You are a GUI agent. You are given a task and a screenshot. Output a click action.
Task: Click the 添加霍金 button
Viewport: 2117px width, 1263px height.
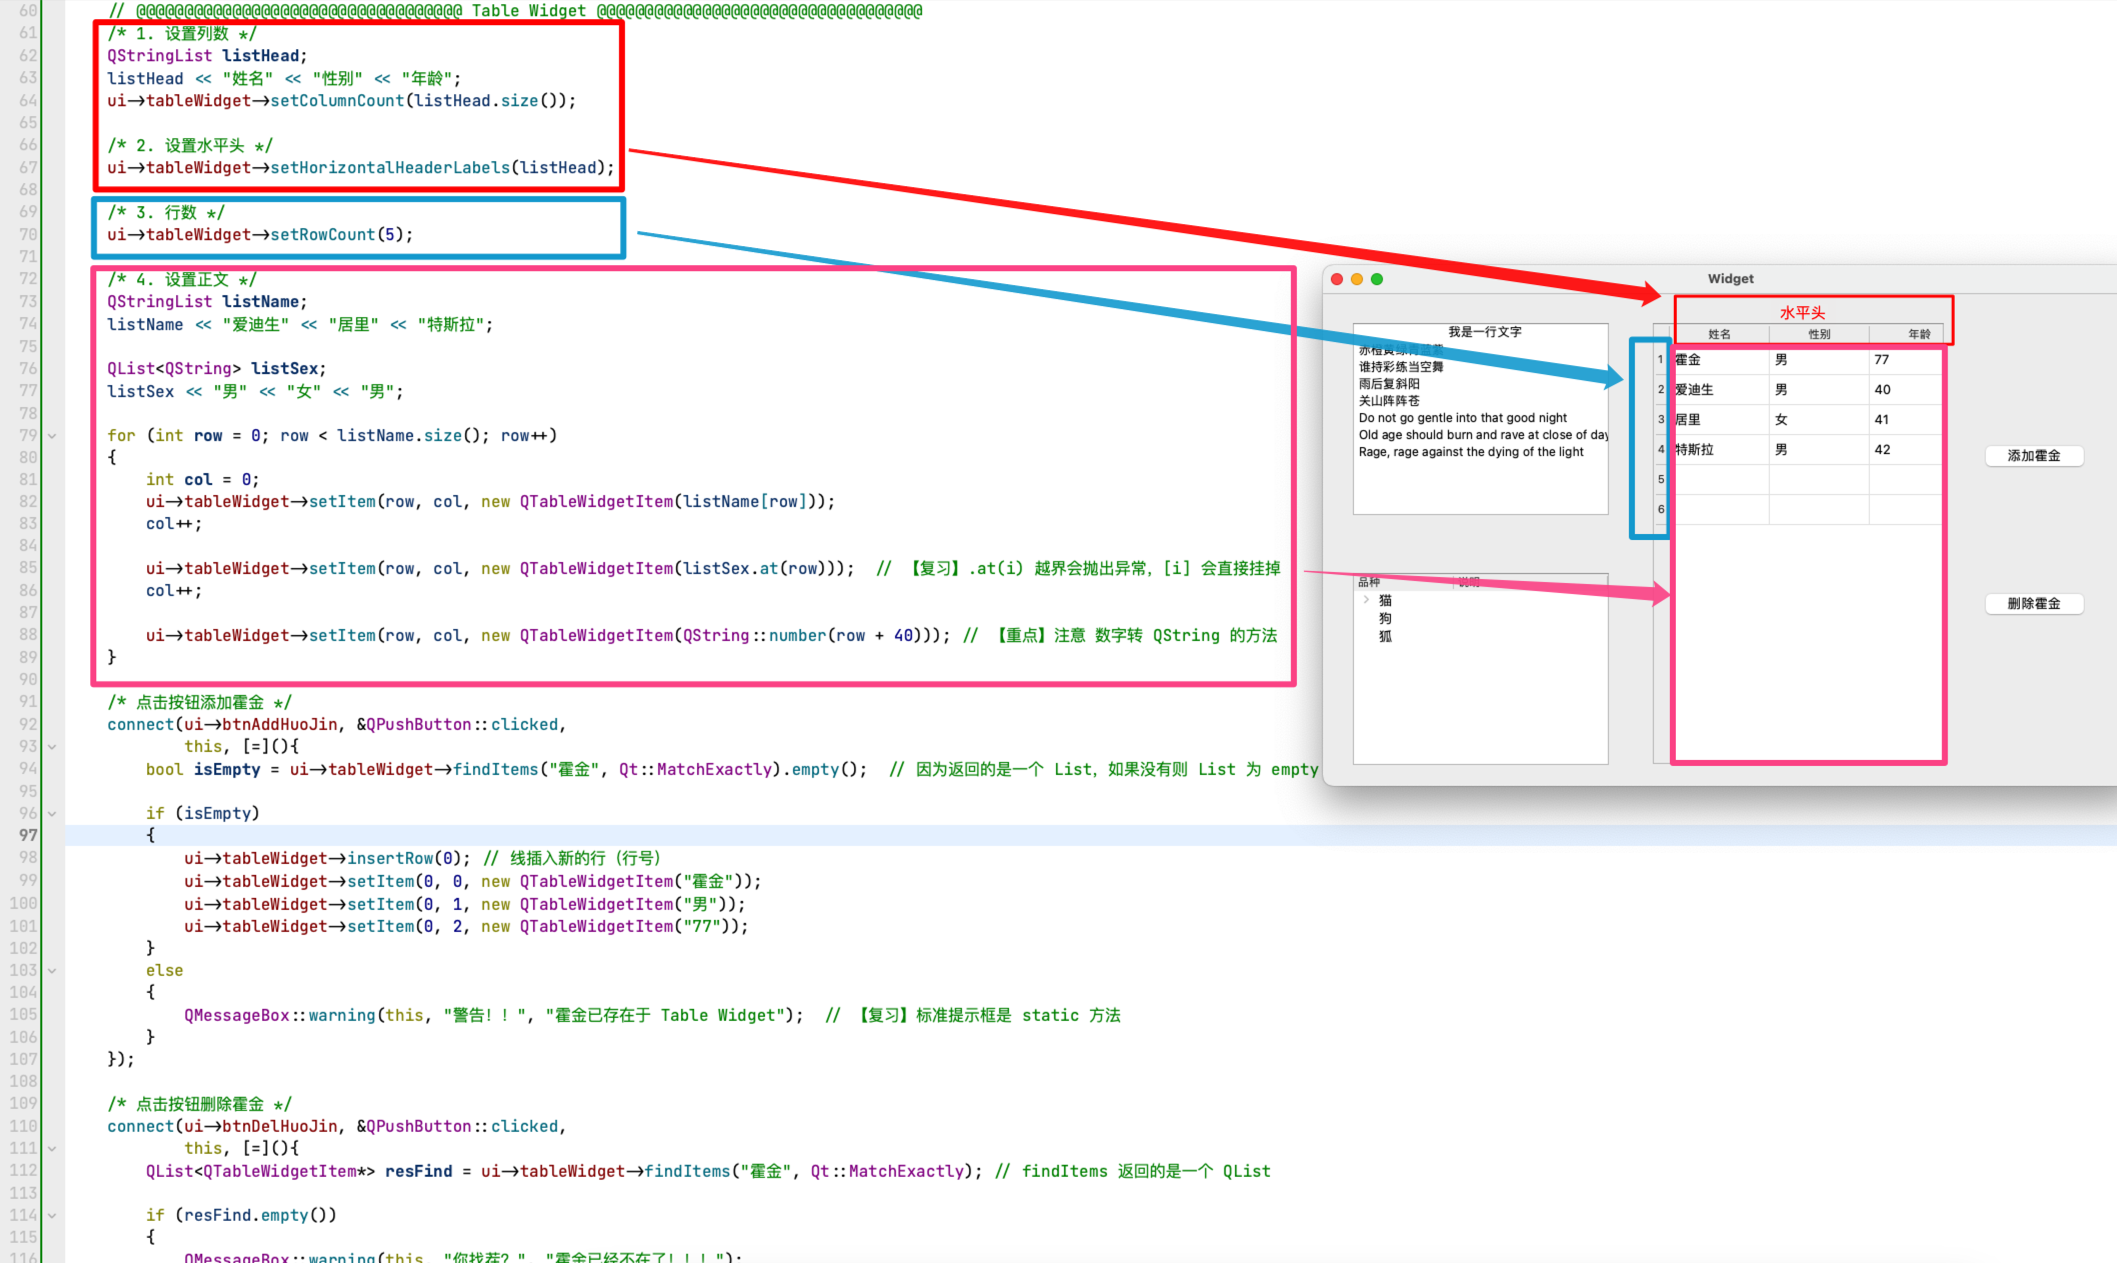2033,456
